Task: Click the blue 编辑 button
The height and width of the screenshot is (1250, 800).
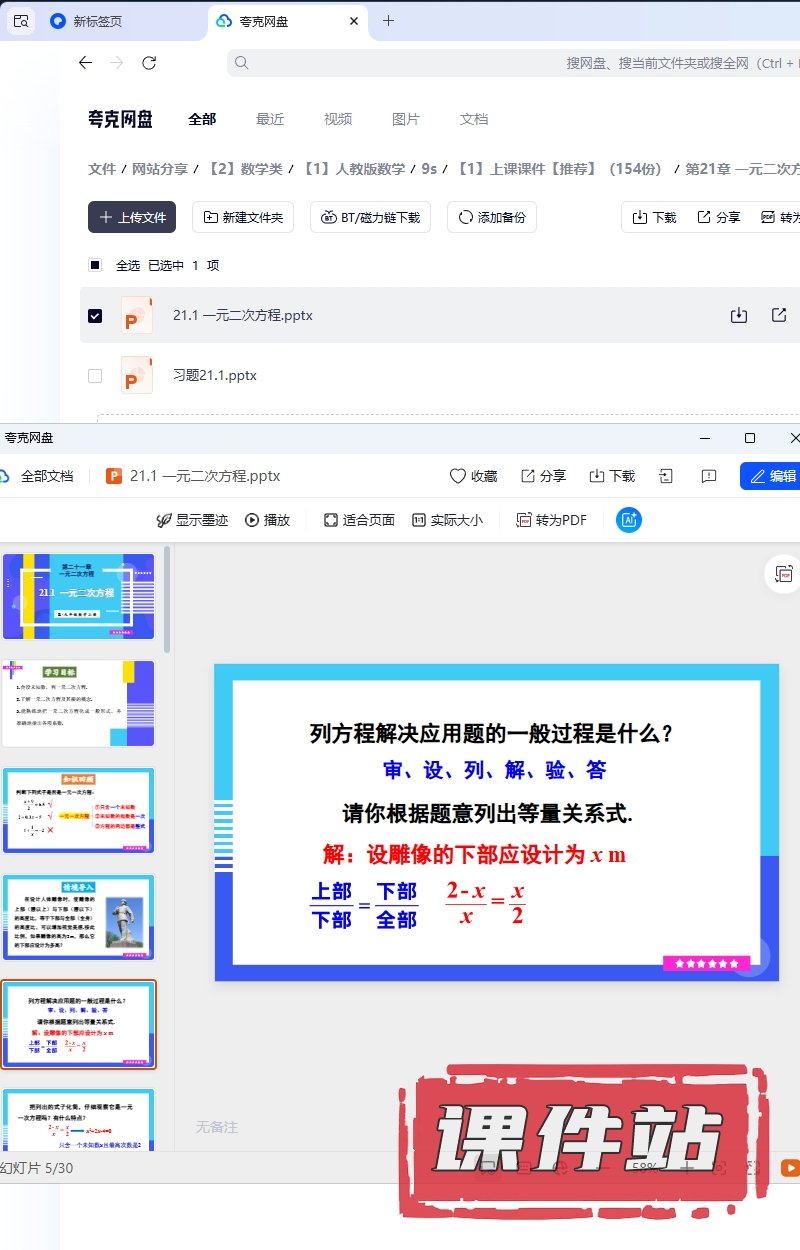Action: (771, 476)
